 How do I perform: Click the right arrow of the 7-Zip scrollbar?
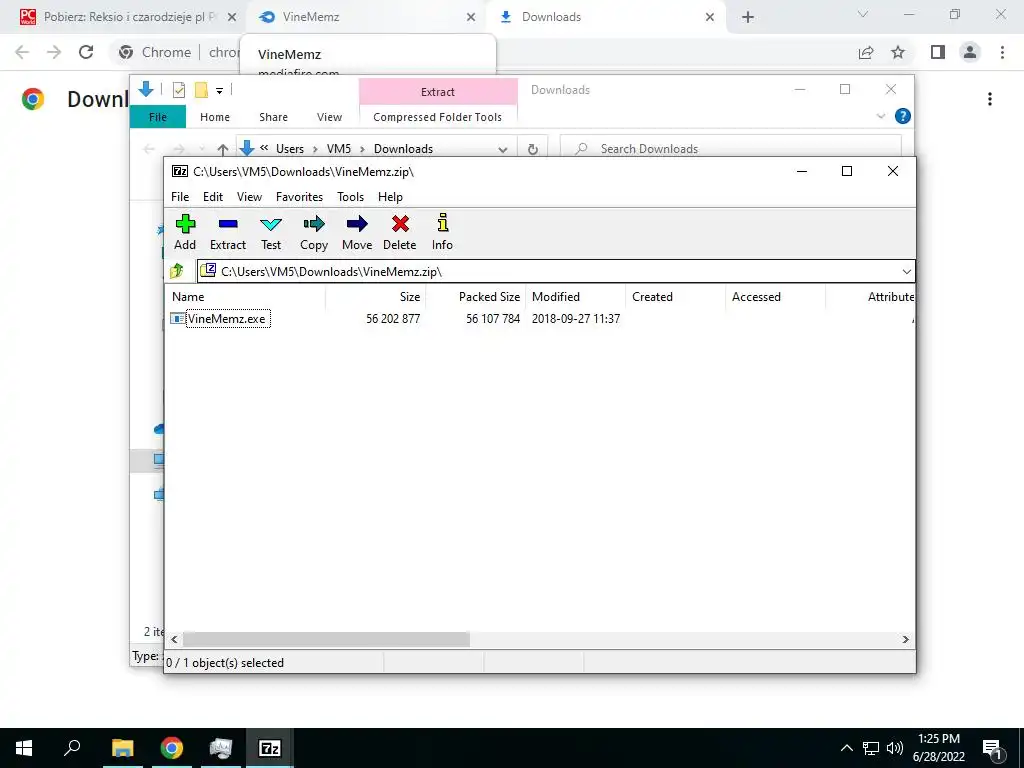(x=905, y=639)
